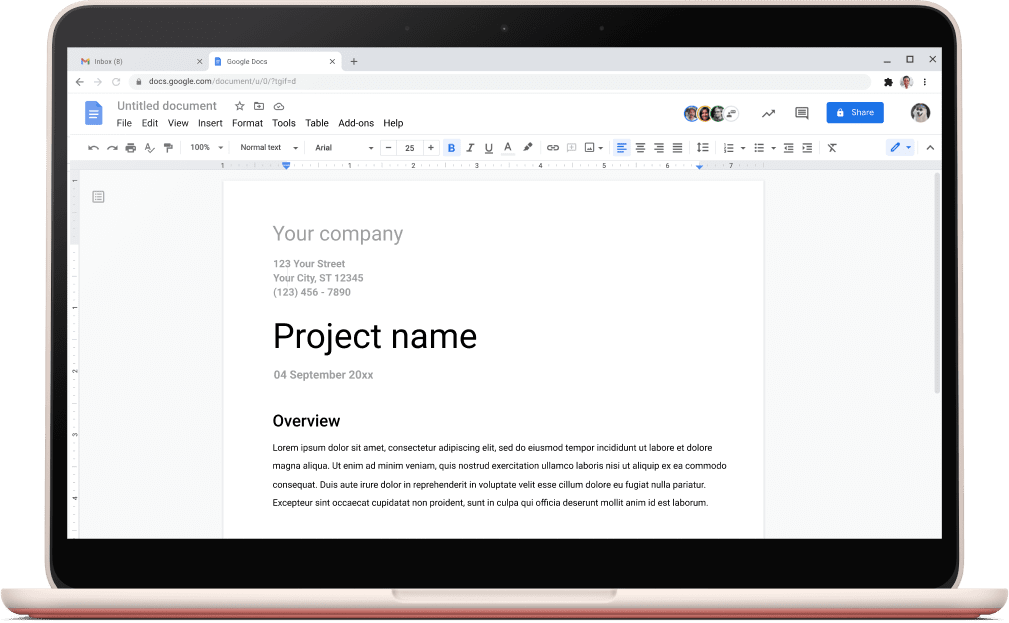Open the text color picker

pos(508,147)
